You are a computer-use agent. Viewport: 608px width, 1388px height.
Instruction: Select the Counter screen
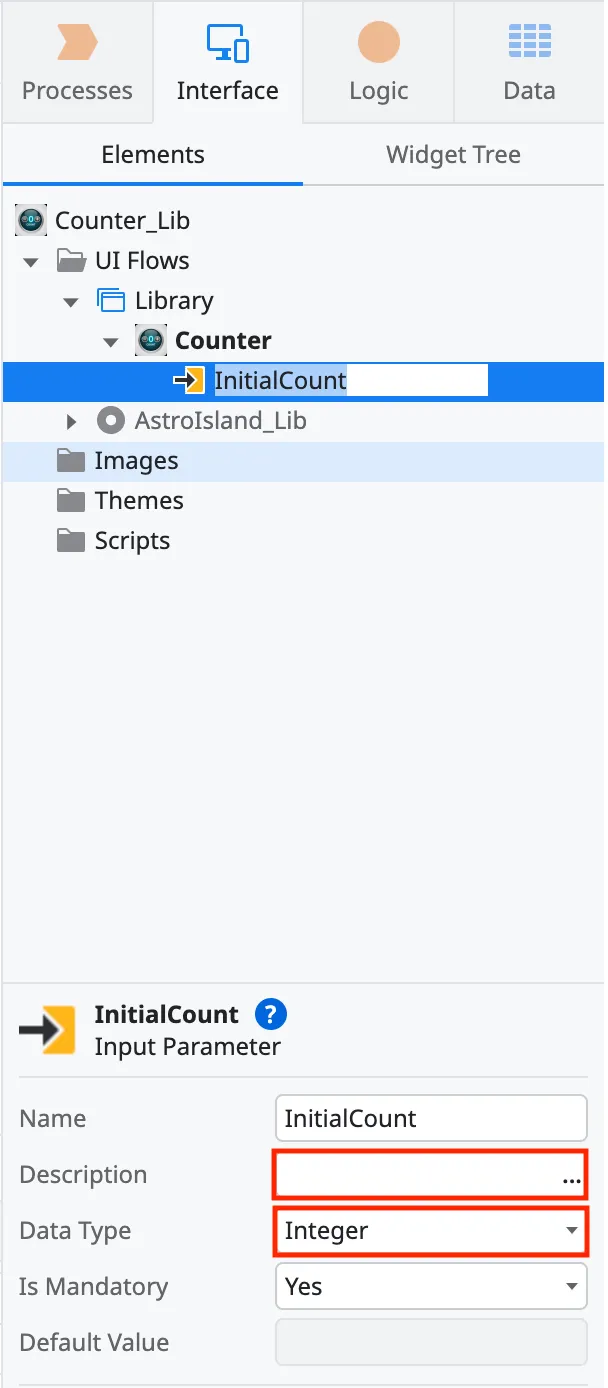coord(221,340)
